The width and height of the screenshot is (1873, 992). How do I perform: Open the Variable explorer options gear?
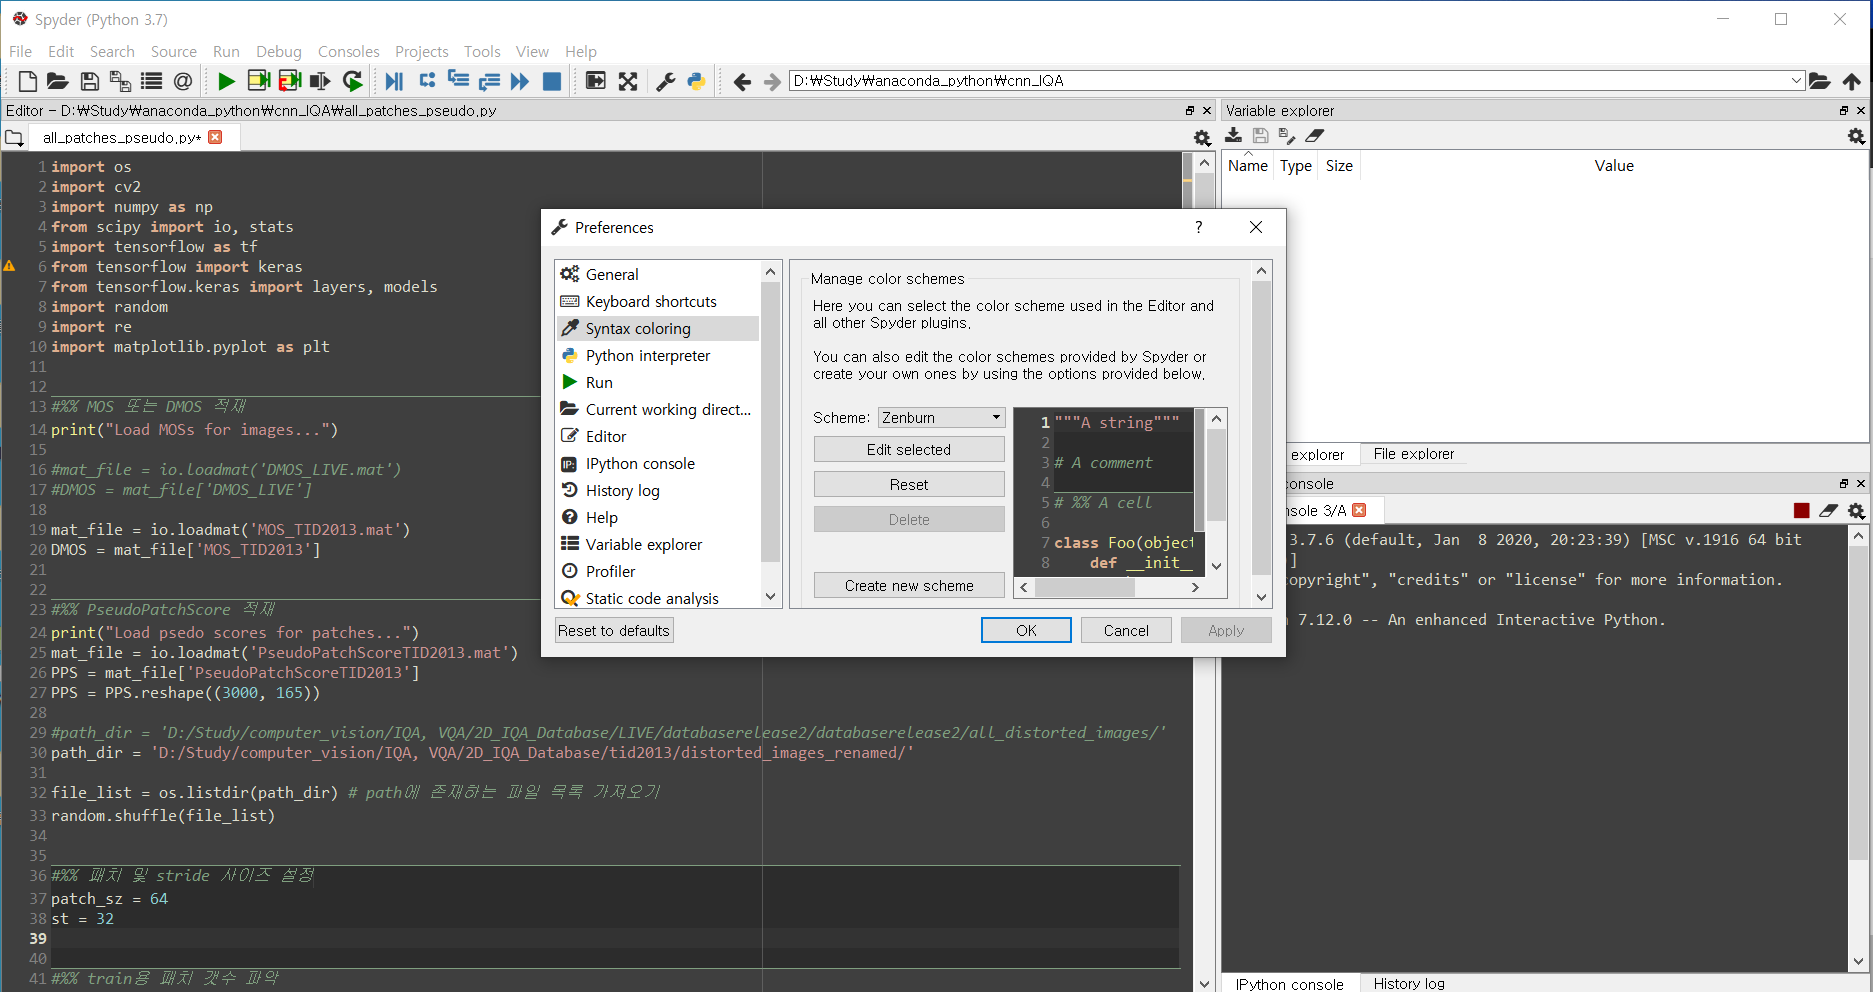1856,136
